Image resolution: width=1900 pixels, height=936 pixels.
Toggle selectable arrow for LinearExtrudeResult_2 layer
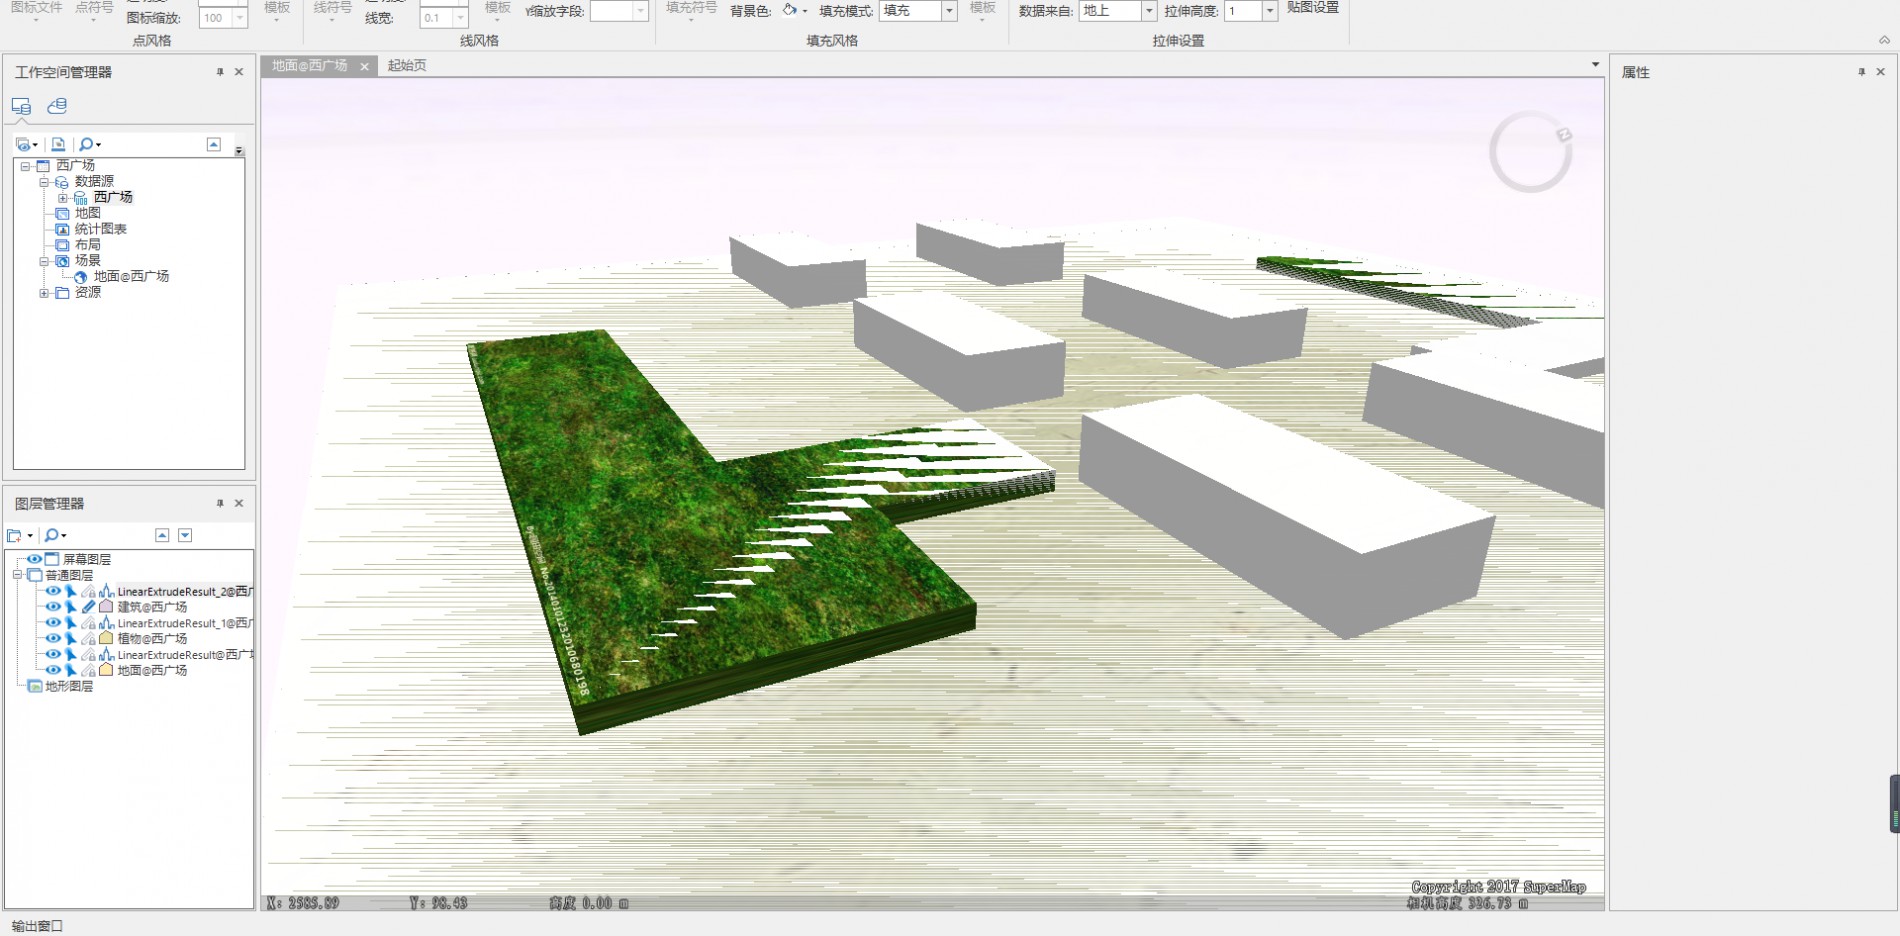click(71, 592)
